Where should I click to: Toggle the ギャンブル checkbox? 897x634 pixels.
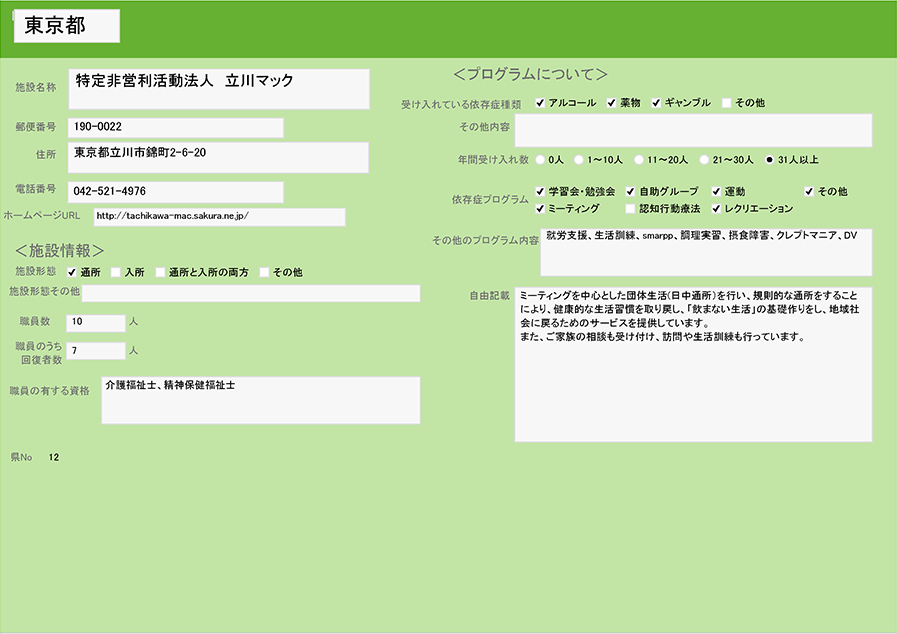tap(657, 103)
